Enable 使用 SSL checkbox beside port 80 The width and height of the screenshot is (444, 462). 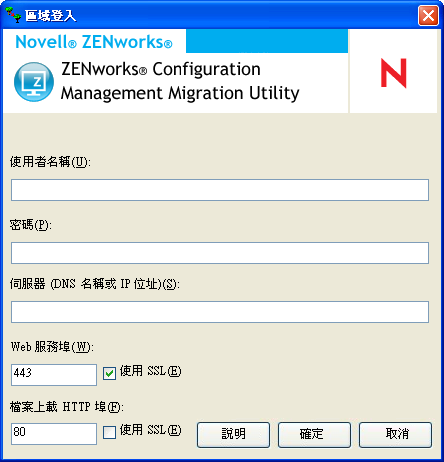[109, 432]
